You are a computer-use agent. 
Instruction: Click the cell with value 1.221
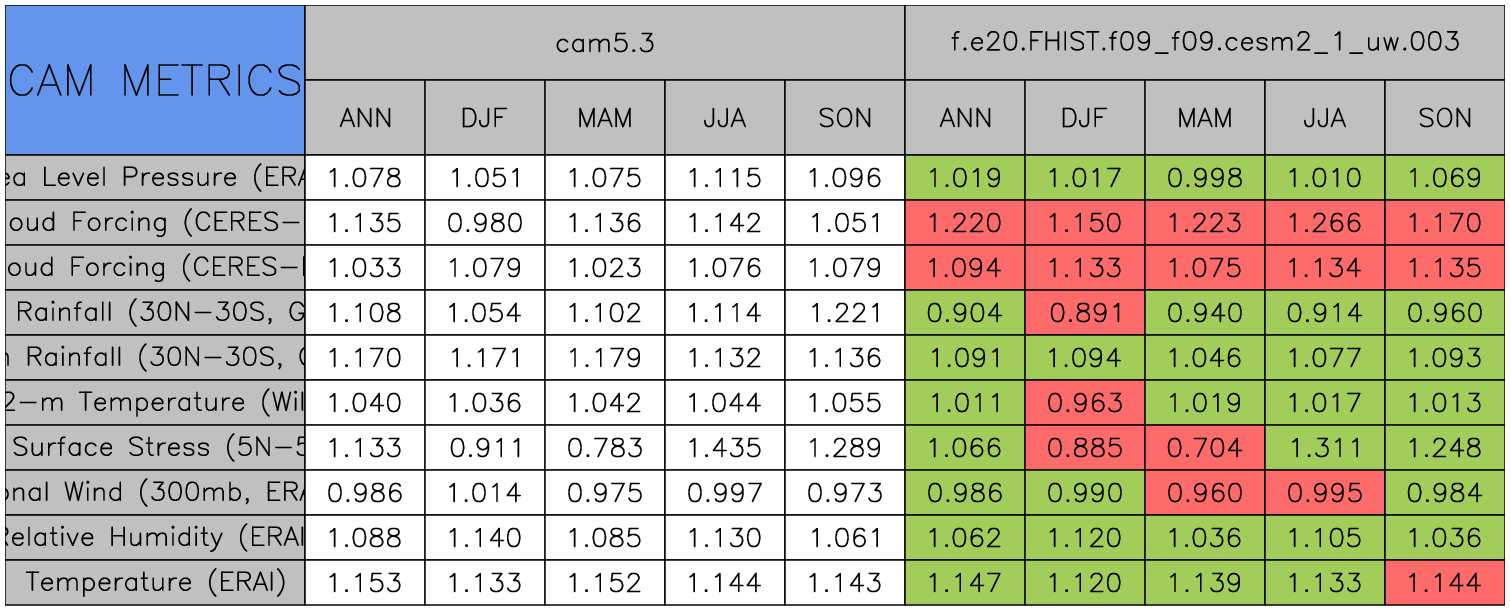pos(845,312)
